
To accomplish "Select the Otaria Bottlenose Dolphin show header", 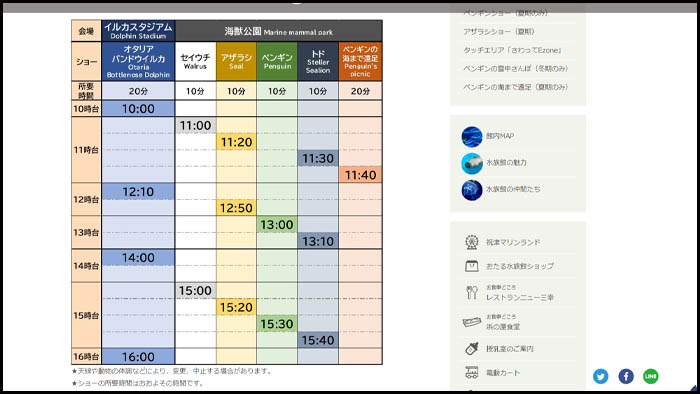I will pos(138,62).
